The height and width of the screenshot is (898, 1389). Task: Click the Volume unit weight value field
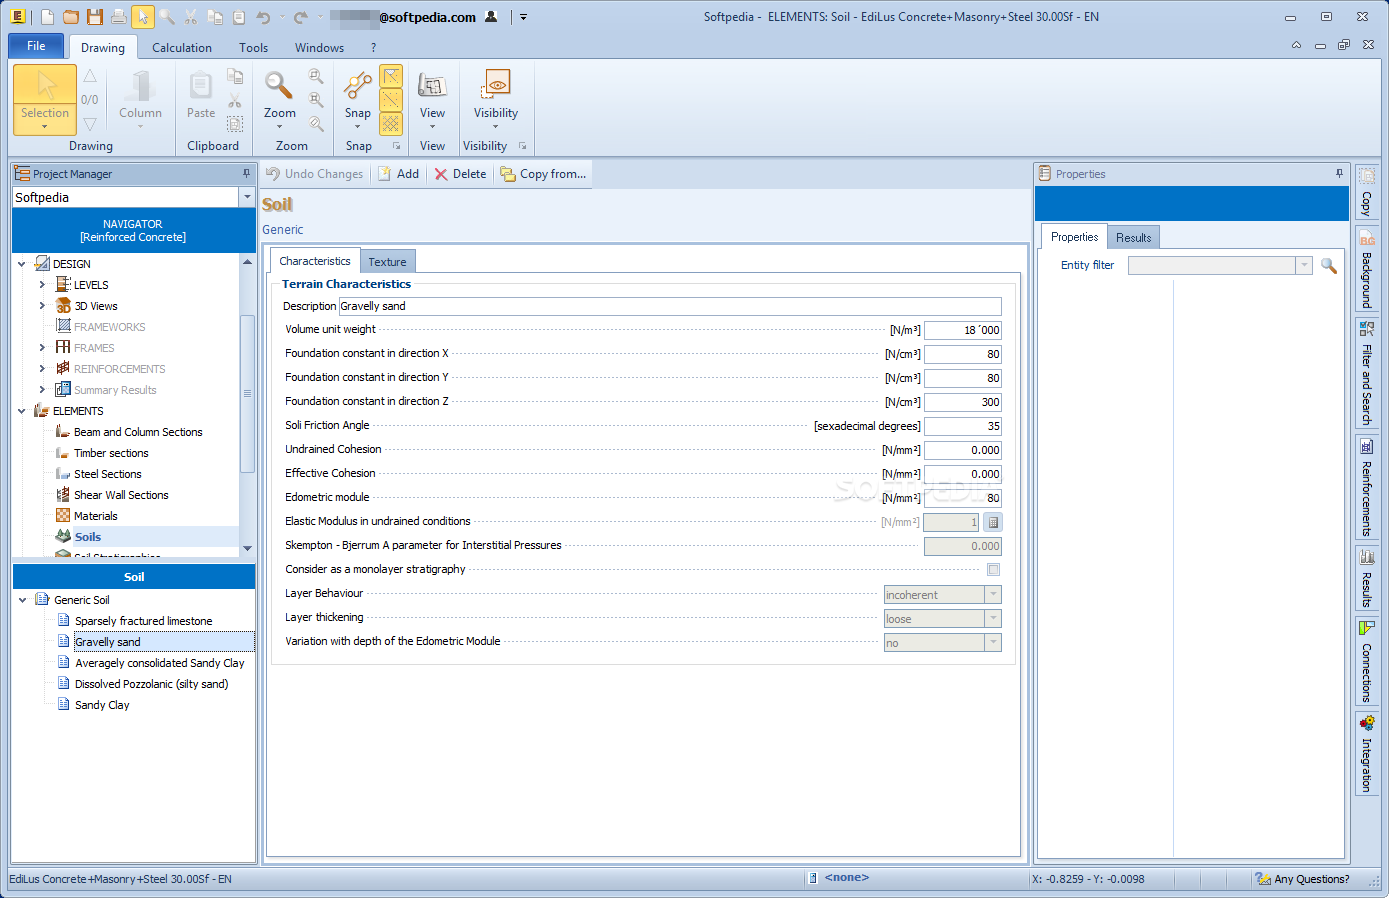coord(963,330)
